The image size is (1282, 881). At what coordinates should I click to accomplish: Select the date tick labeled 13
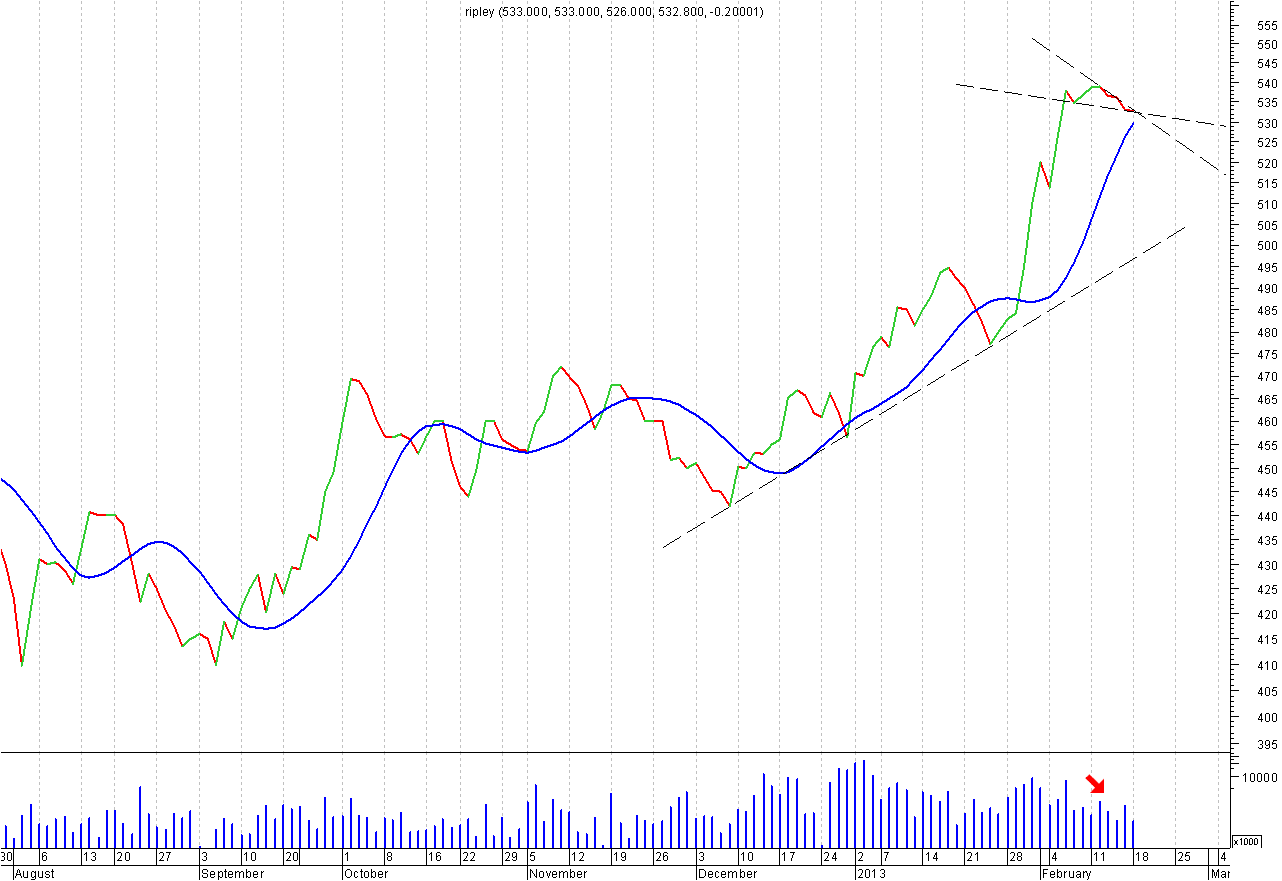(x=89, y=857)
